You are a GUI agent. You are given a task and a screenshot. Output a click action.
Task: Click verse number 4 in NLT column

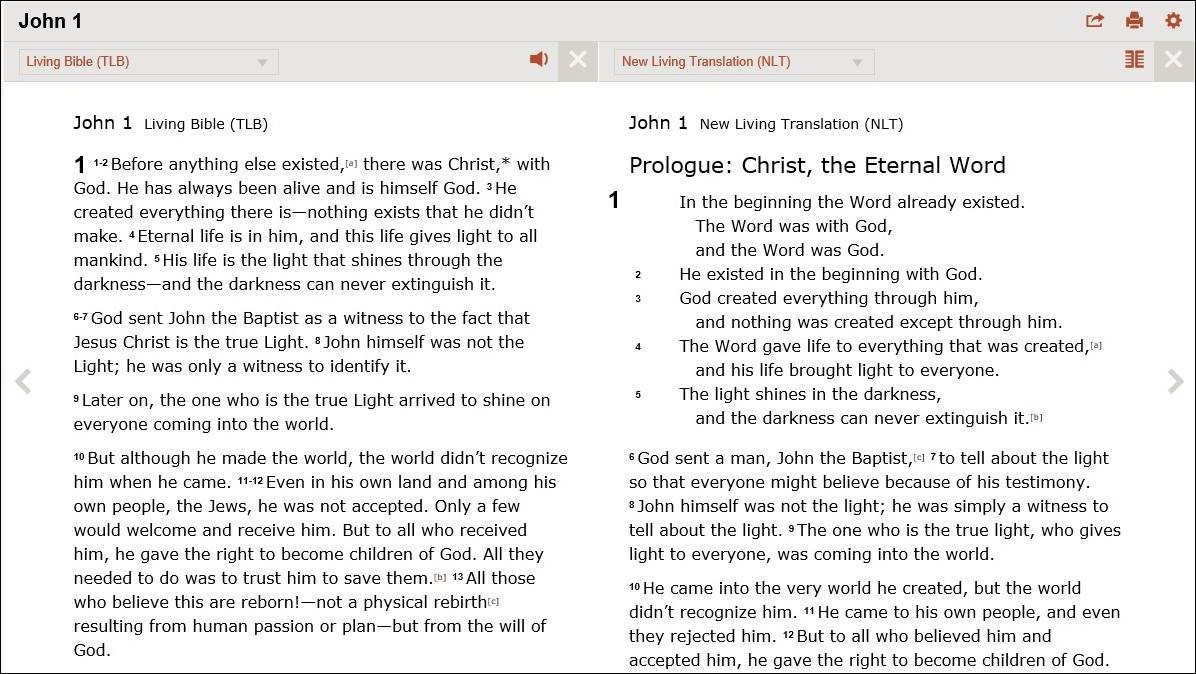click(638, 346)
